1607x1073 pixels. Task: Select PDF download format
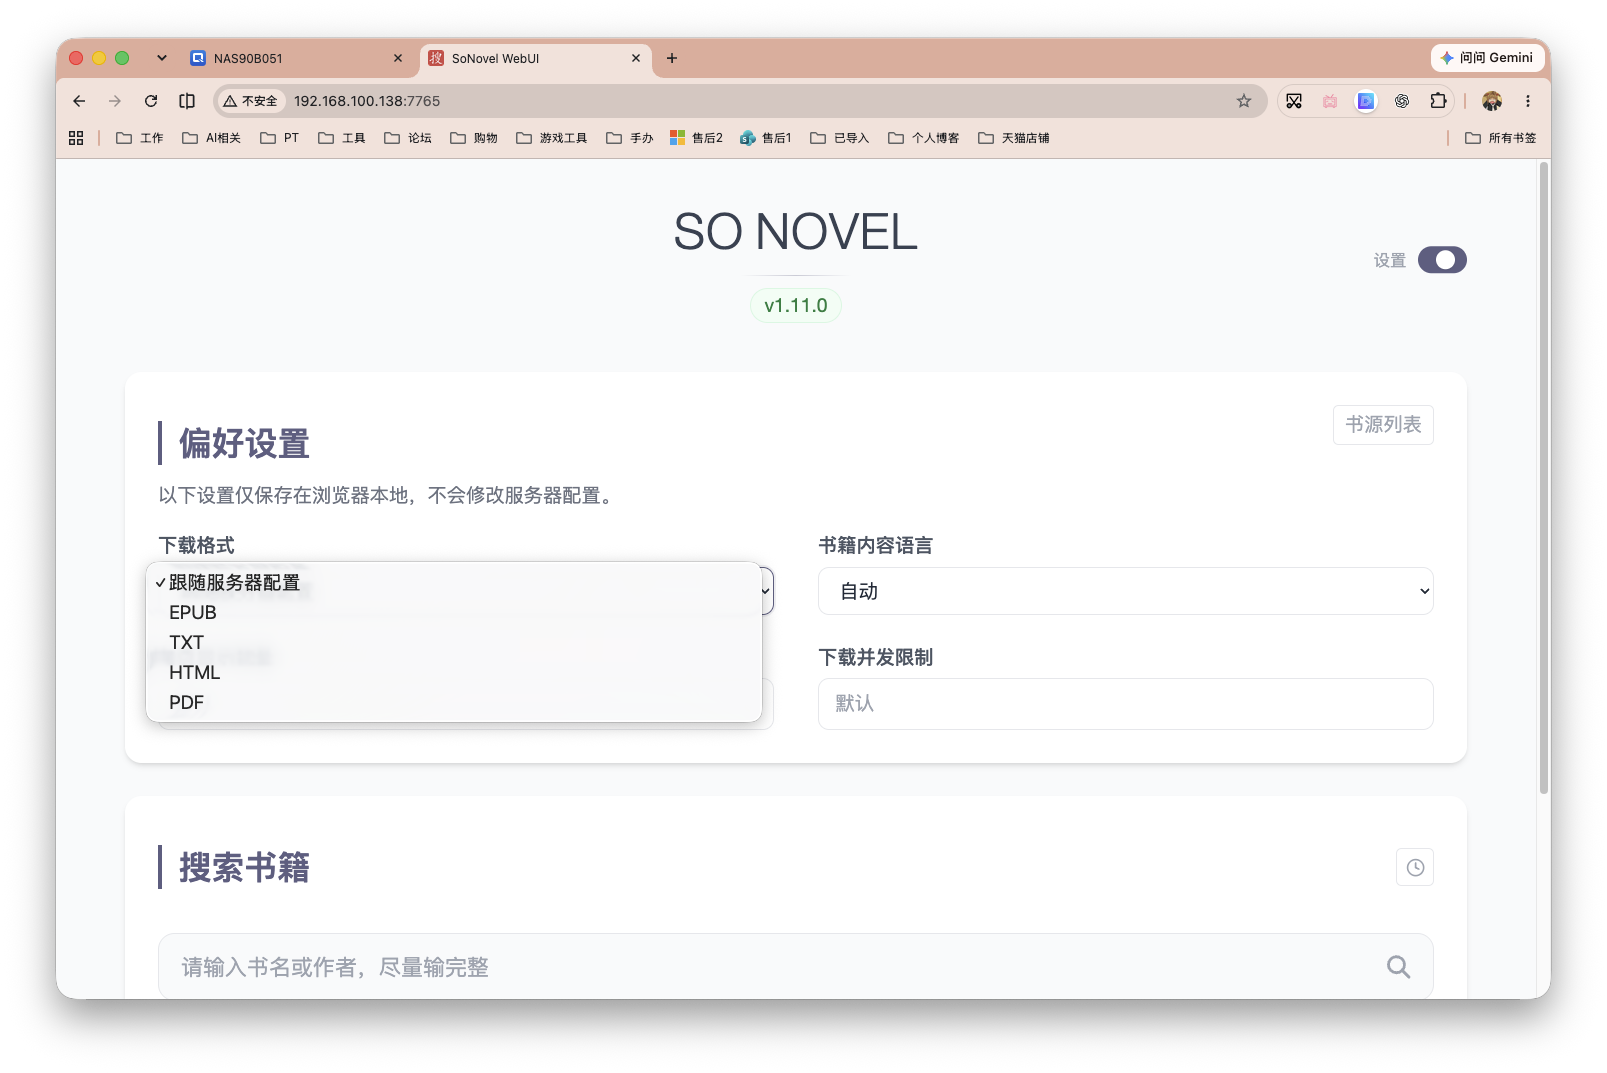pos(454,702)
